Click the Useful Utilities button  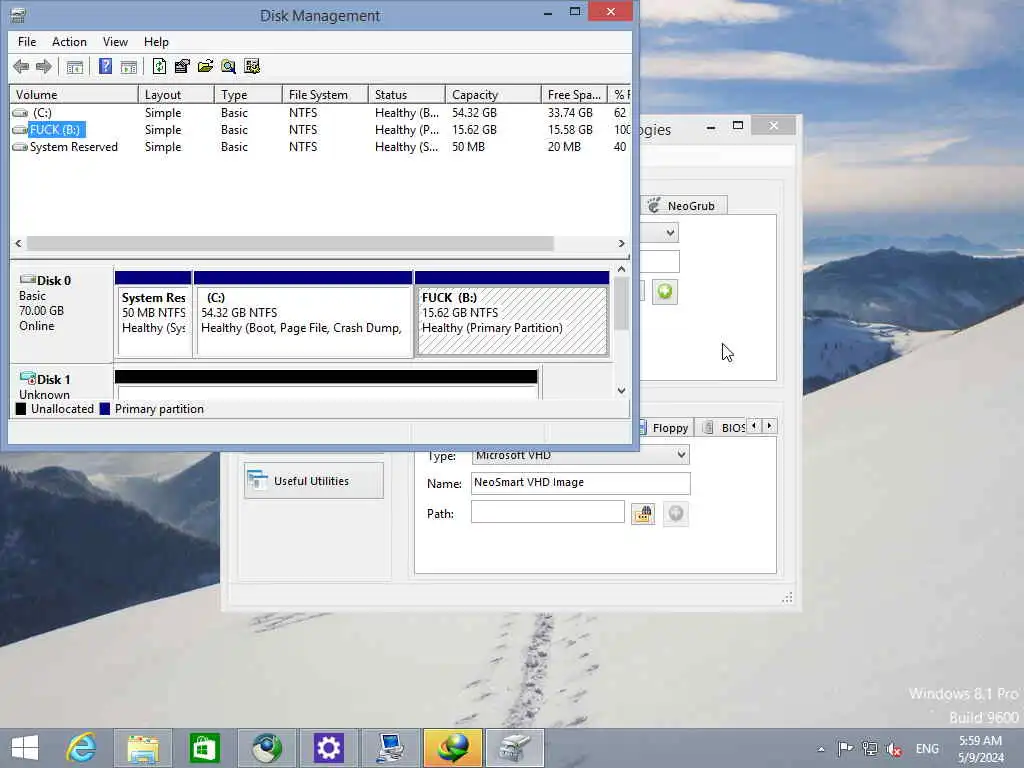[x=313, y=481]
